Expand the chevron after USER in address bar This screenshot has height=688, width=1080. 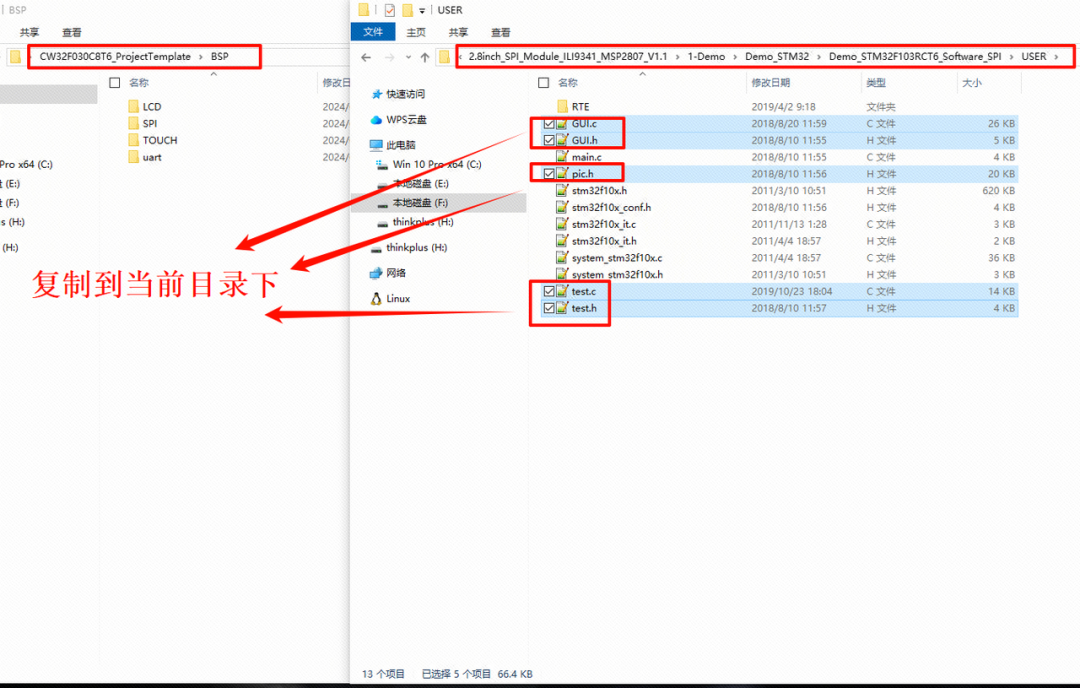tap(1055, 56)
